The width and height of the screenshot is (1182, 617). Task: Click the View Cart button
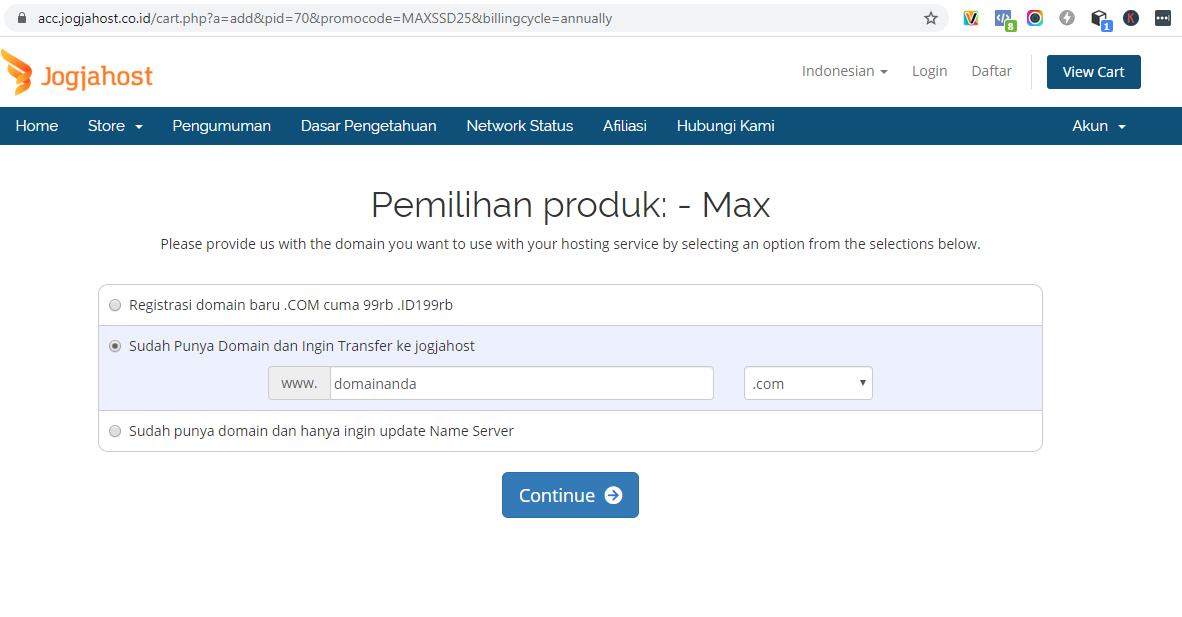1093,71
